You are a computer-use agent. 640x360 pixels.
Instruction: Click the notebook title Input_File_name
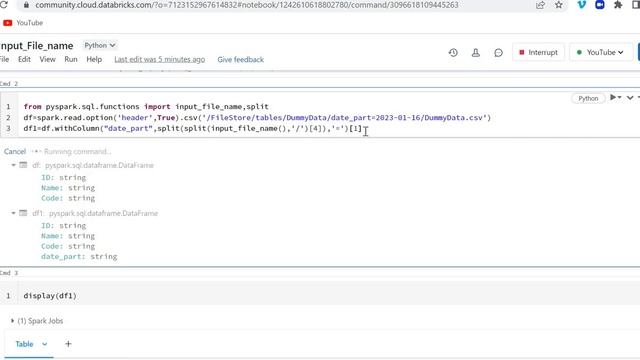[x=37, y=45]
